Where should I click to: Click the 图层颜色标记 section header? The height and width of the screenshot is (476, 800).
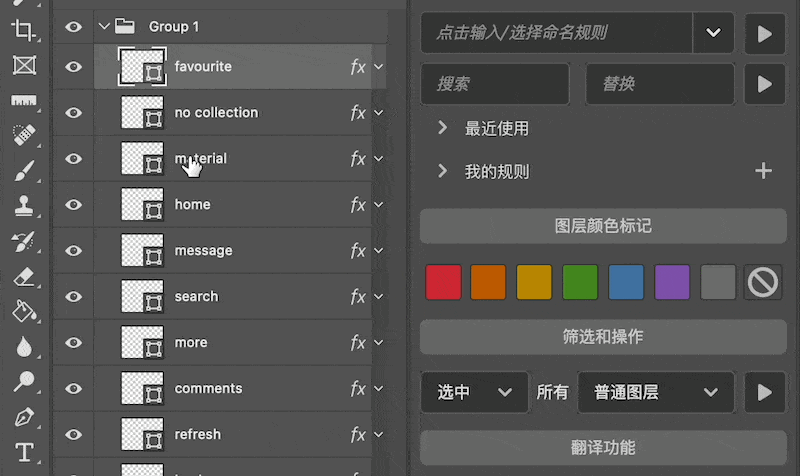tap(603, 226)
